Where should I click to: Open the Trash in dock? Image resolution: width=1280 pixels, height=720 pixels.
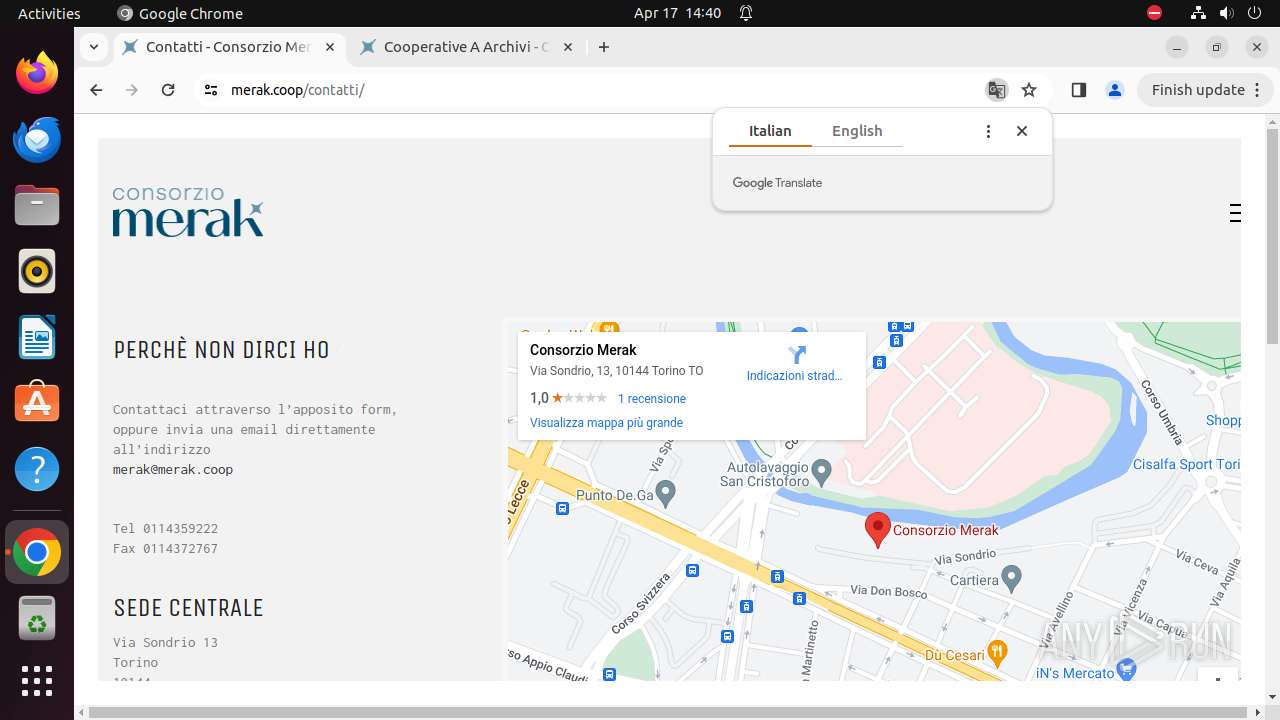tap(37, 619)
